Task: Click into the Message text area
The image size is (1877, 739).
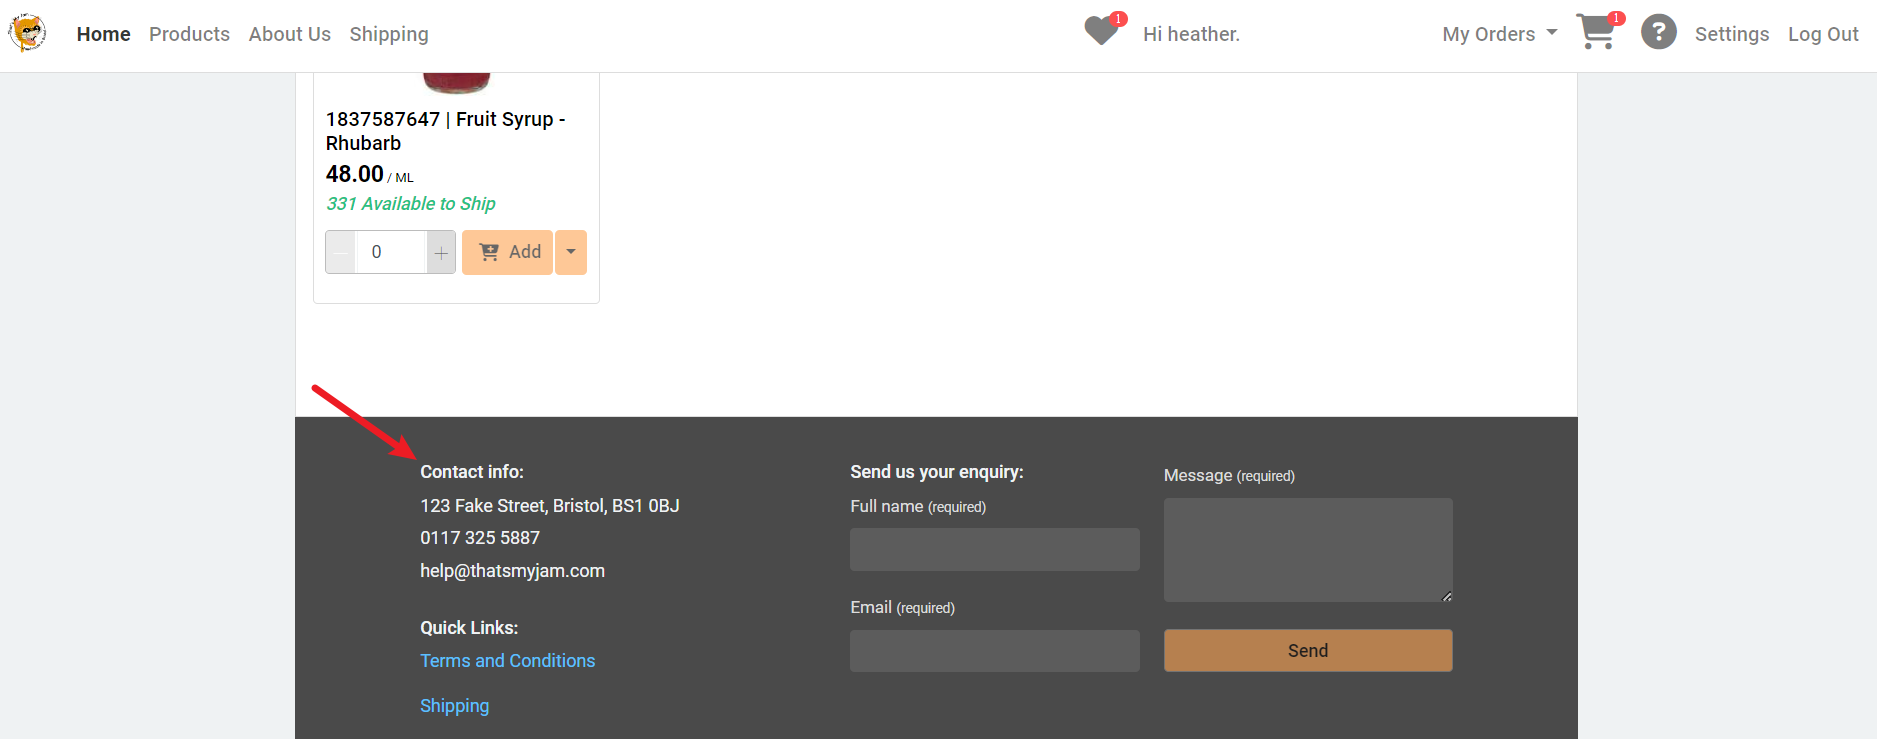Action: point(1308,550)
